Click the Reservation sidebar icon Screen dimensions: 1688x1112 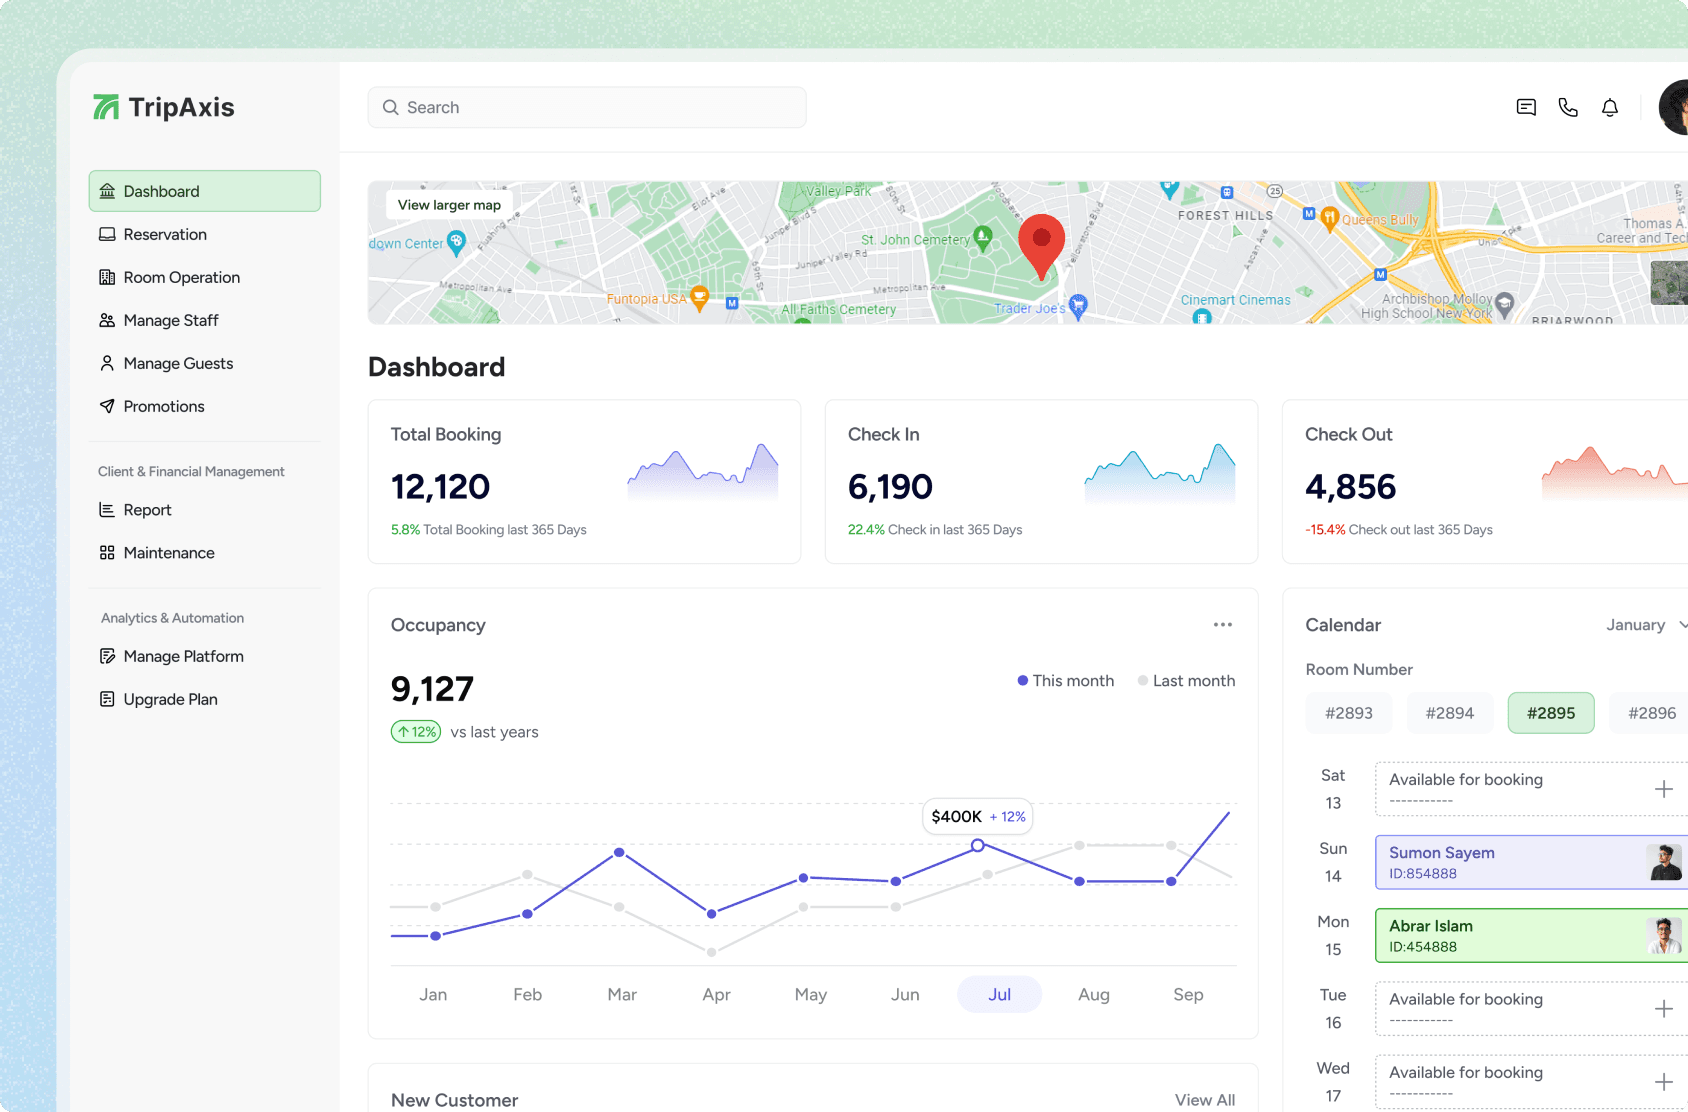(x=107, y=234)
